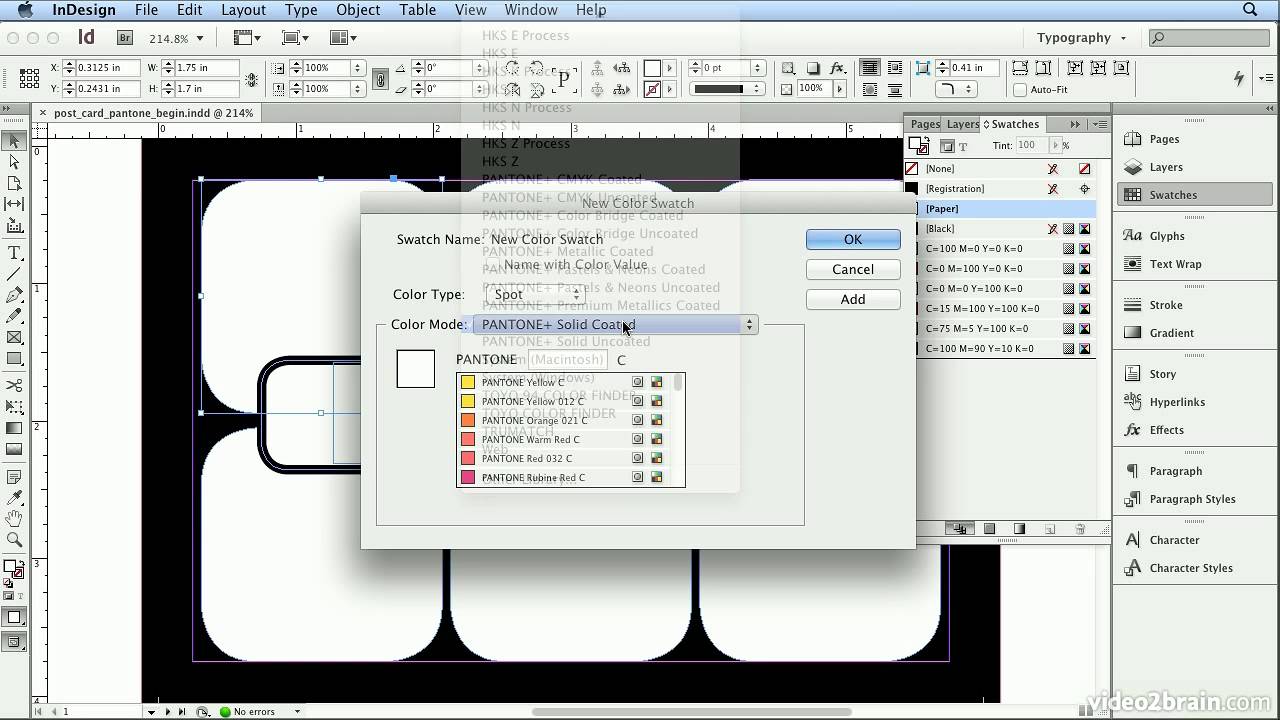Click the Tint percentage field

tap(1030, 146)
